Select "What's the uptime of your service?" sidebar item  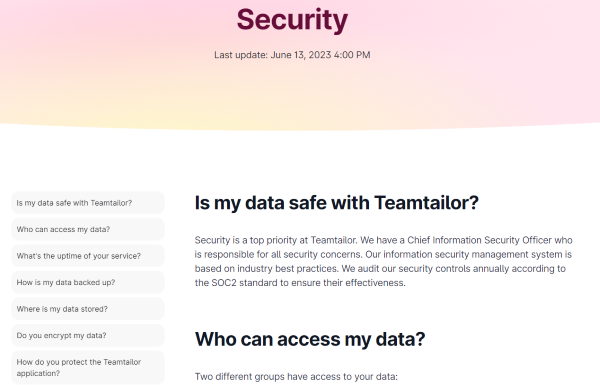[x=88, y=256]
